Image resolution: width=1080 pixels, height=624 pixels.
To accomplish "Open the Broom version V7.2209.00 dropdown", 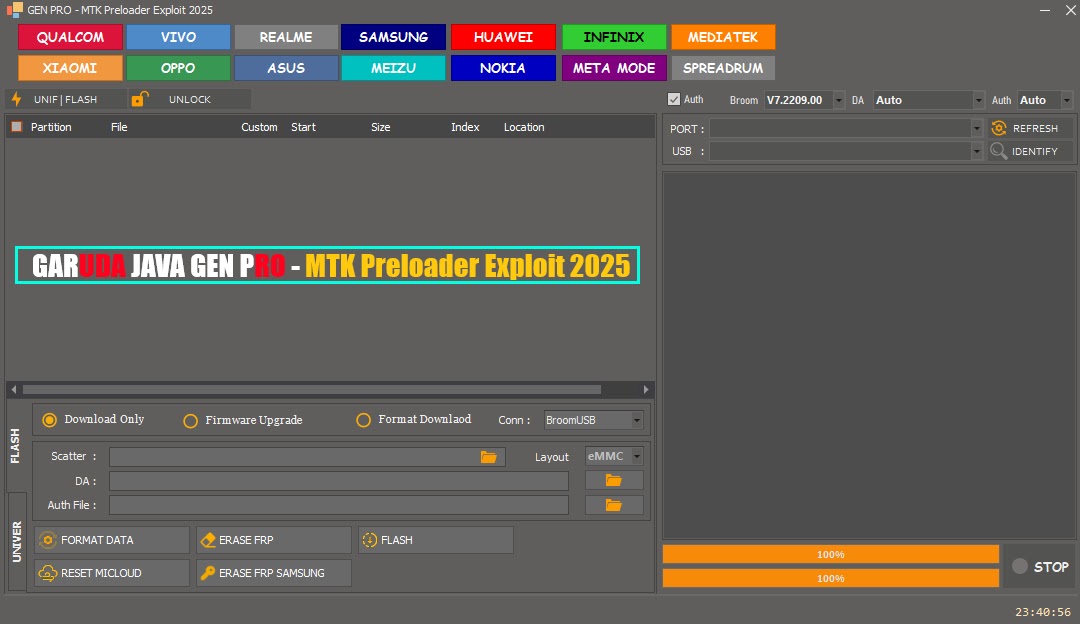I will point(838,100).
